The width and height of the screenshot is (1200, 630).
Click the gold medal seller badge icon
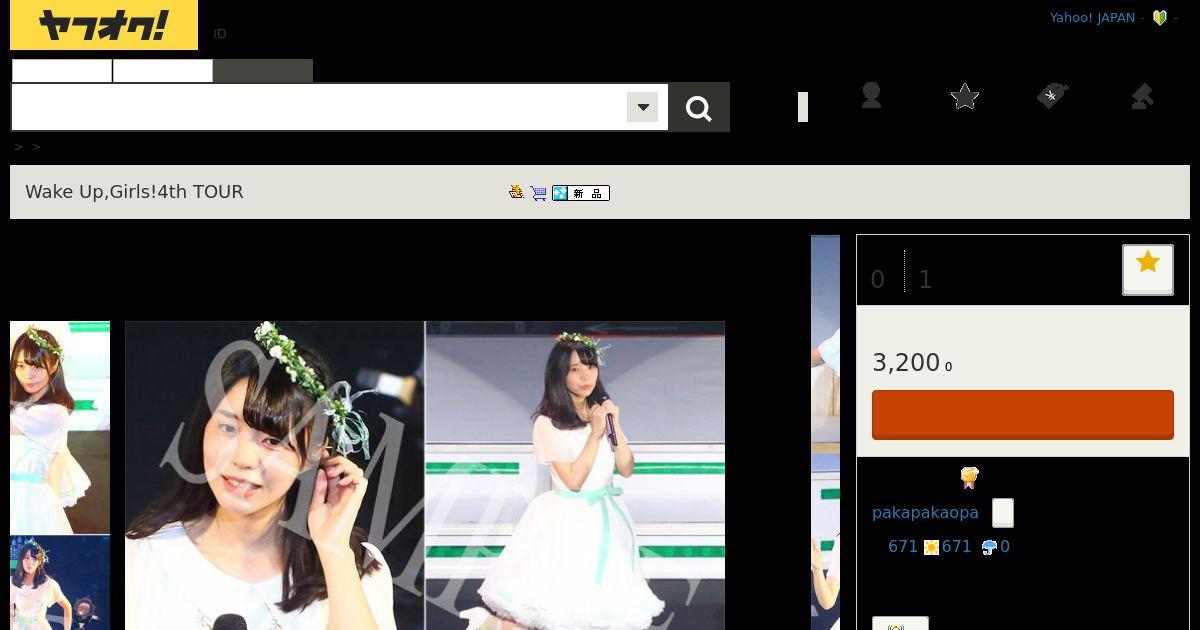(968, 477)
